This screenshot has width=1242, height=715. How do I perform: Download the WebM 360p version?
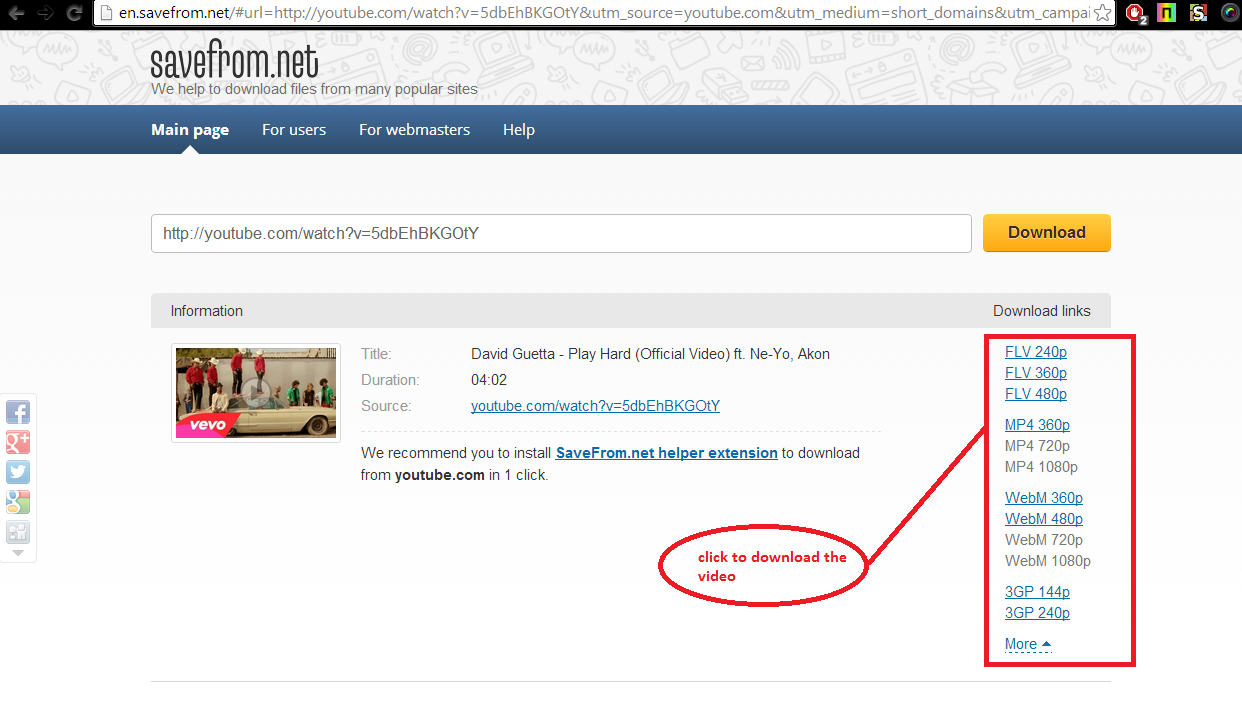pos(1044,498)
